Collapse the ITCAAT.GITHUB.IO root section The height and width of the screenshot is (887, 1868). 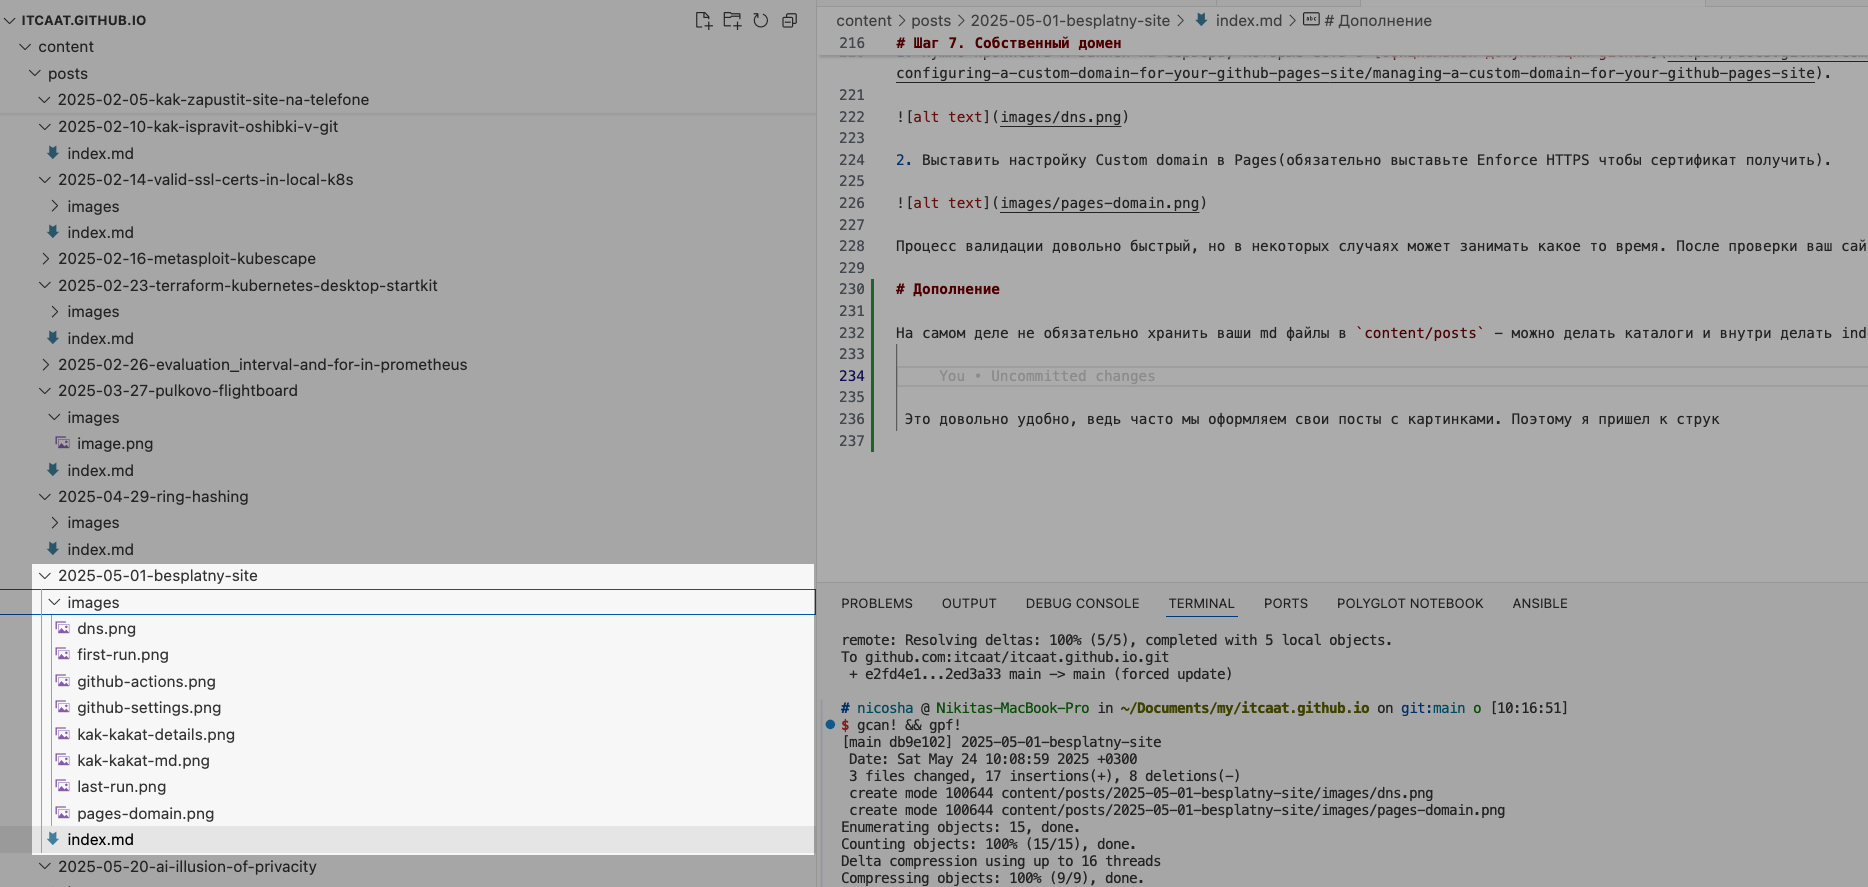point(10,20)
